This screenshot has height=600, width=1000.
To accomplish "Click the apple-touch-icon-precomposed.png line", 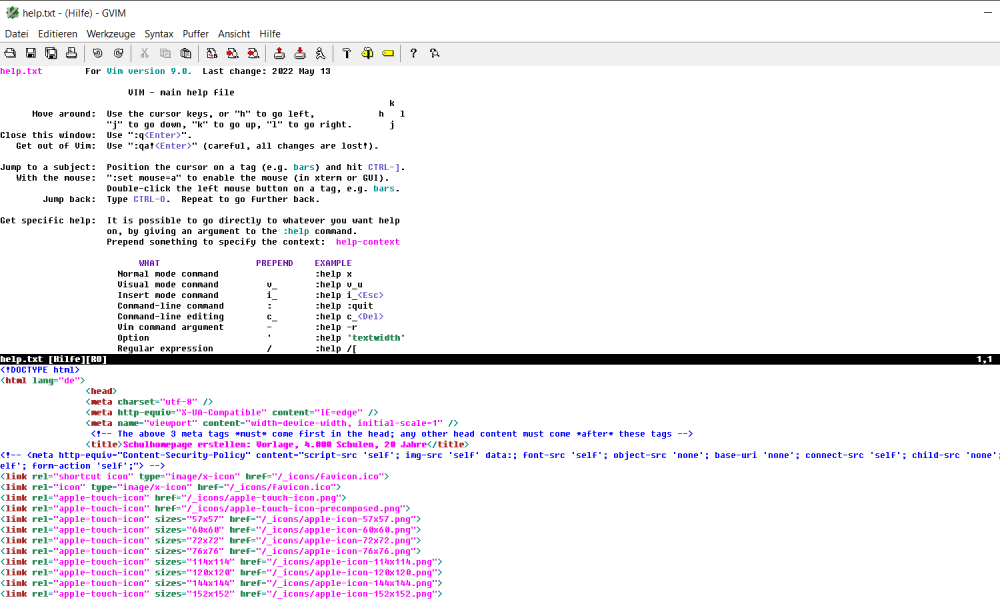I will point(205,508).
